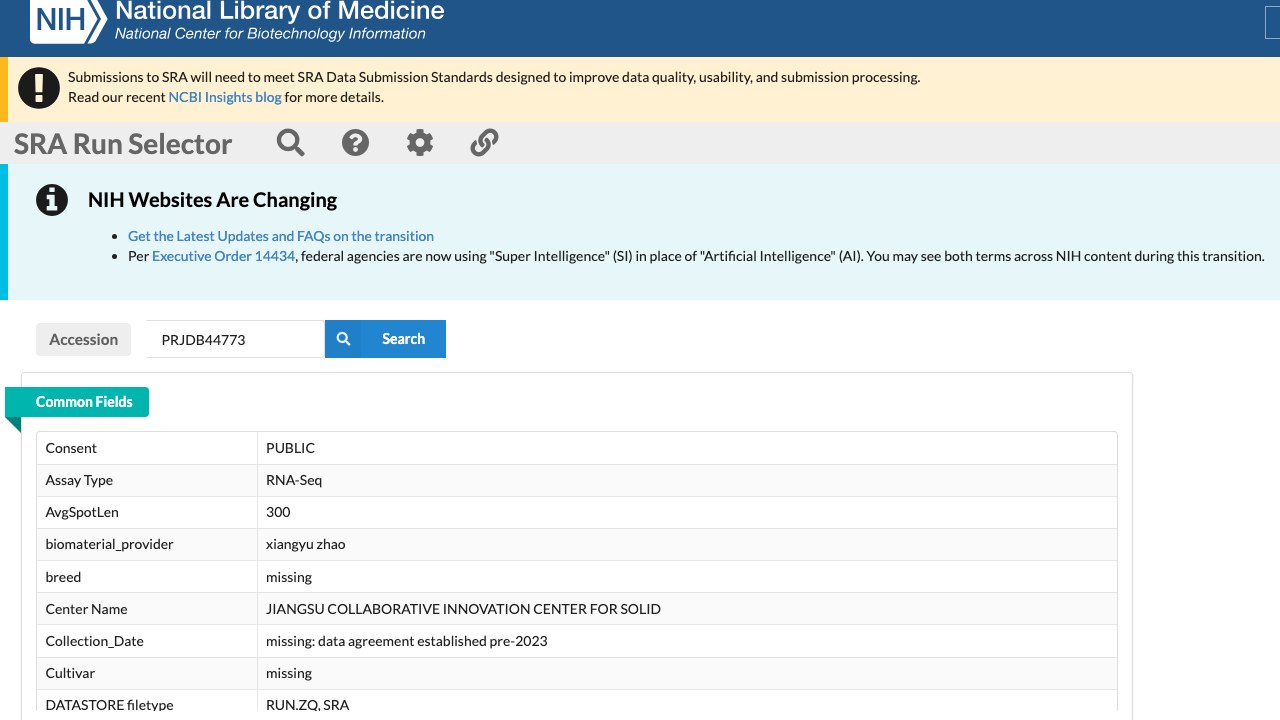Click the permalink chain icon
This screenshot has height=720, width=1280.
click(484, 143)
